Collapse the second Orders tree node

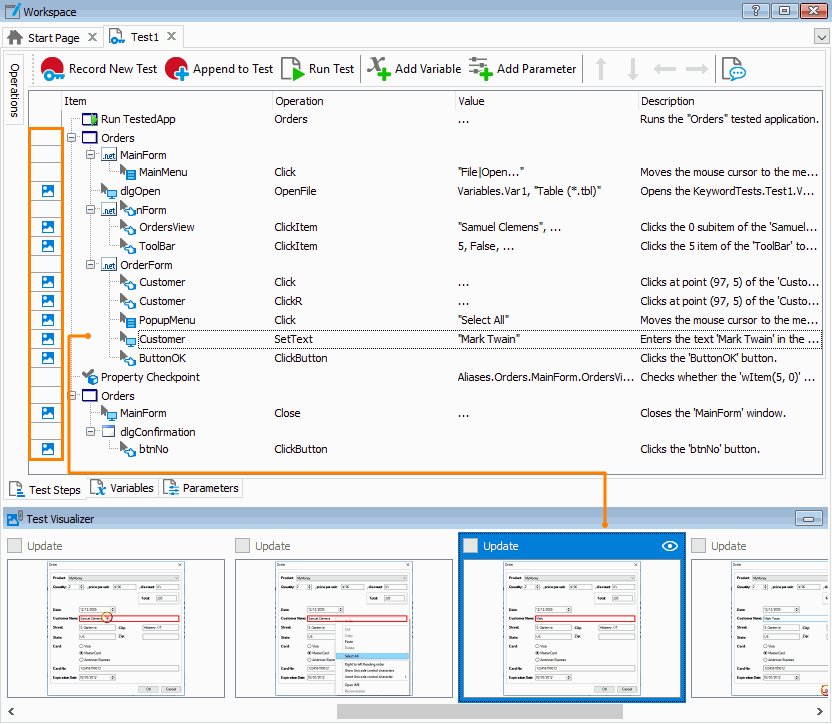[72, 396]
